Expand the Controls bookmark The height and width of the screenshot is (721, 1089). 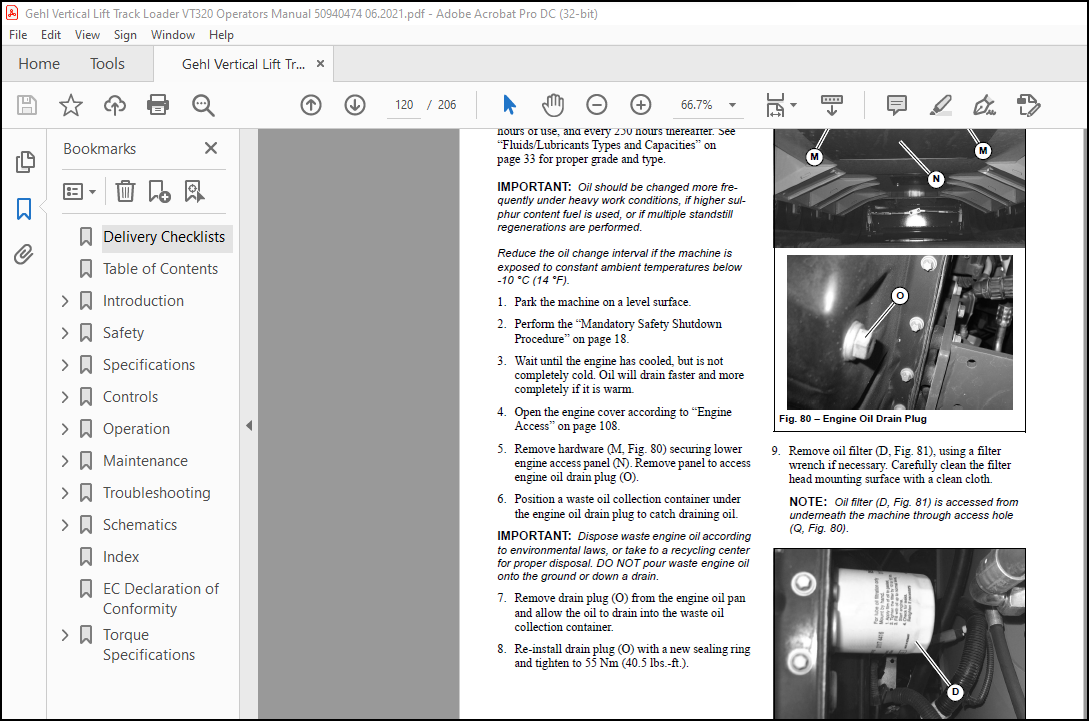point(65,397)
